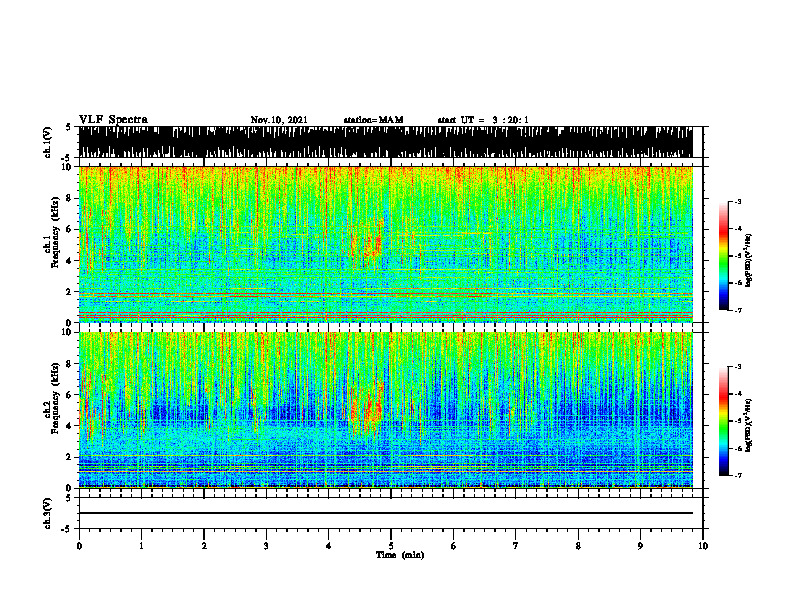
Task: Click the time axis tick label "0"
Action: (79, 546)
